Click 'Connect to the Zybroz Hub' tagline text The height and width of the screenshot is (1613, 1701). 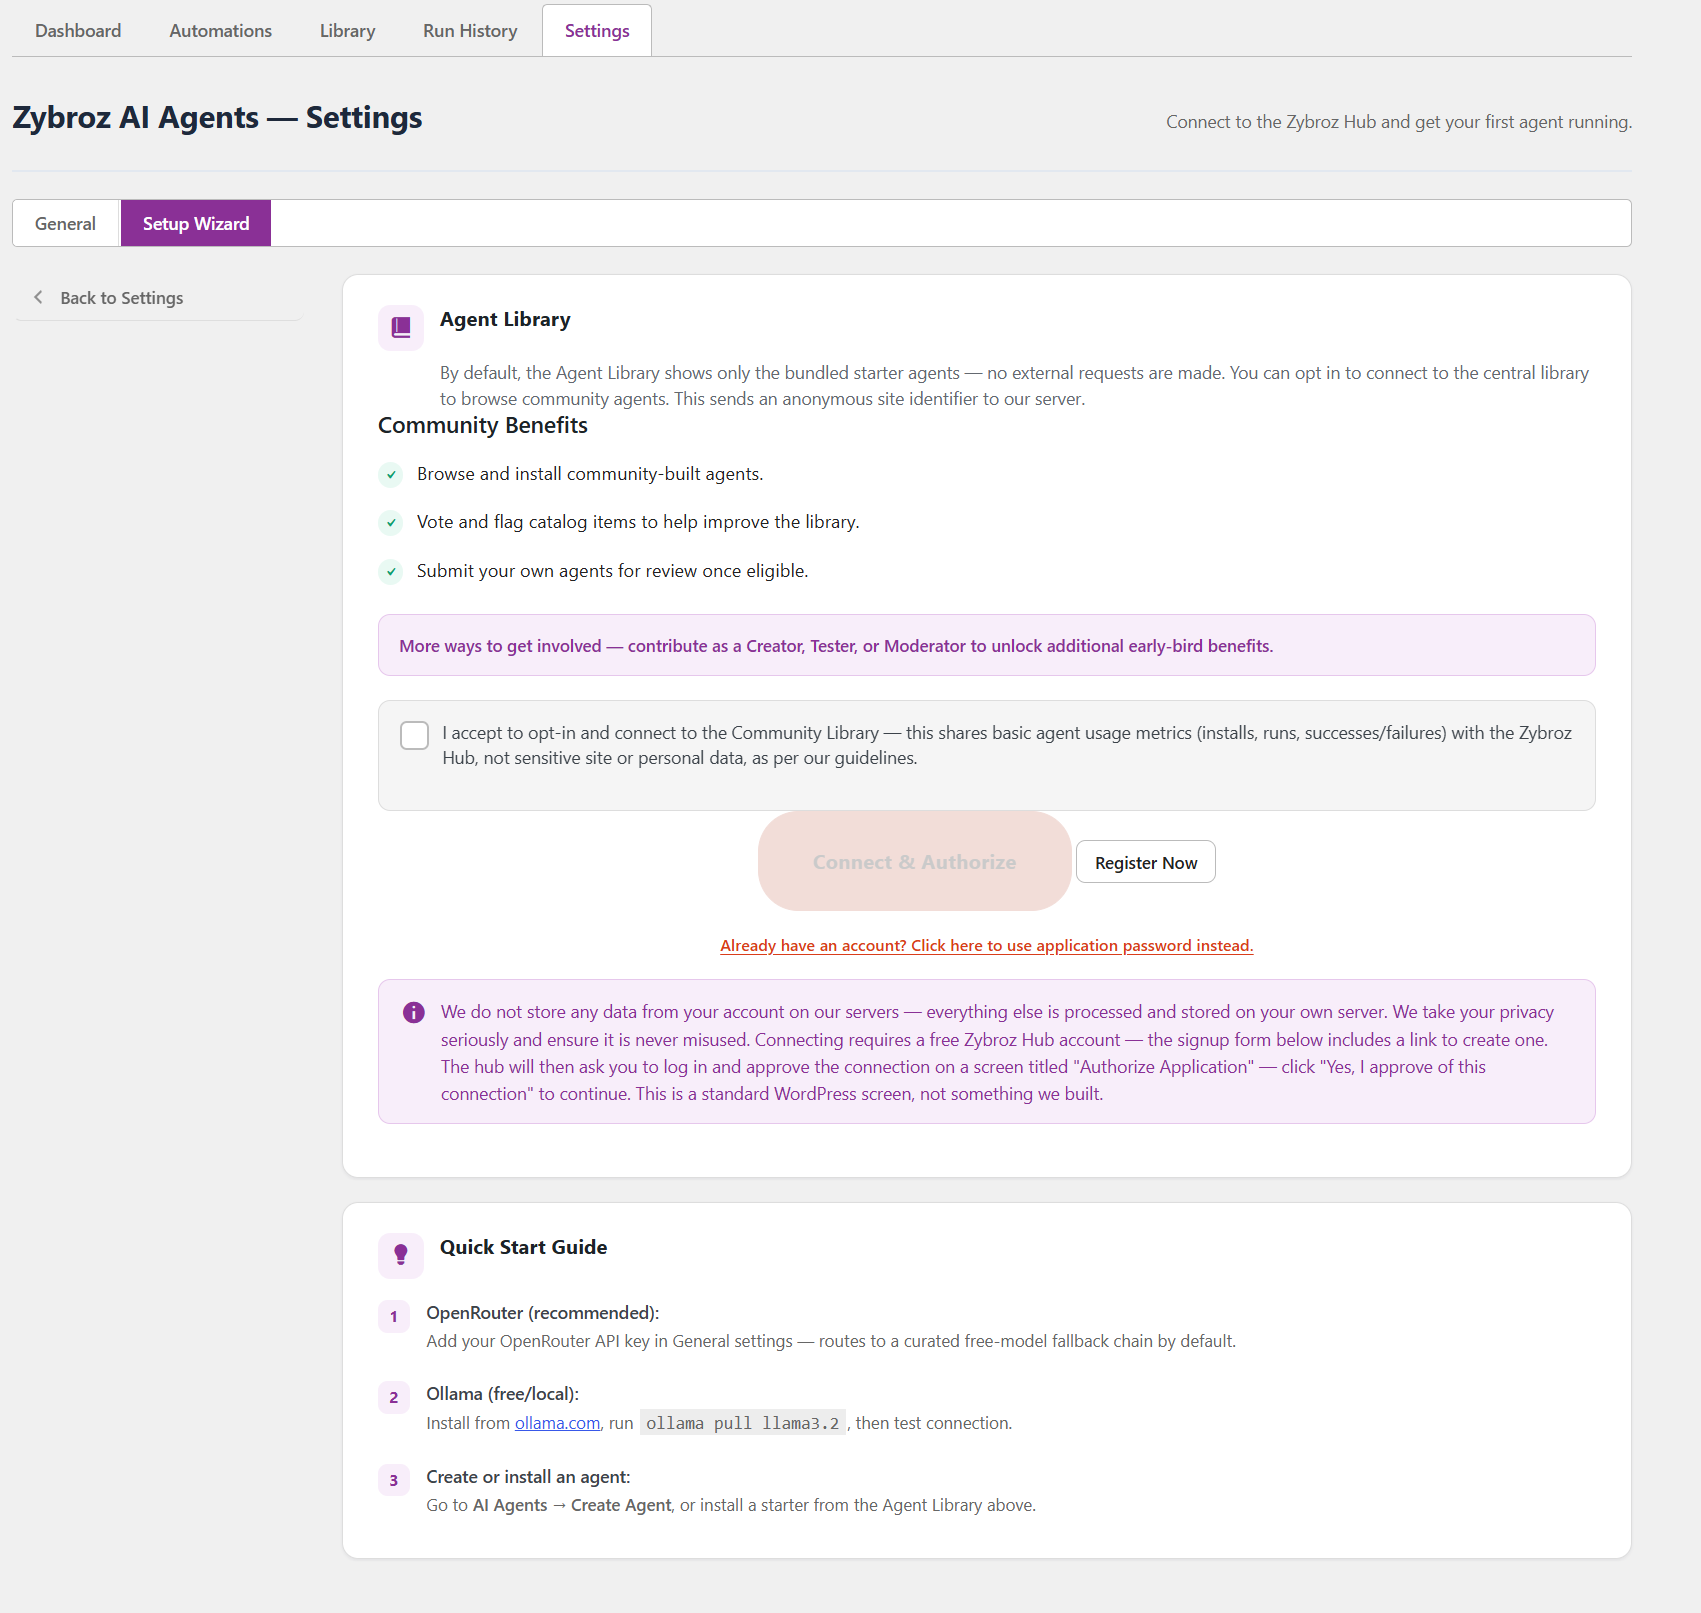coord(1399,122)
